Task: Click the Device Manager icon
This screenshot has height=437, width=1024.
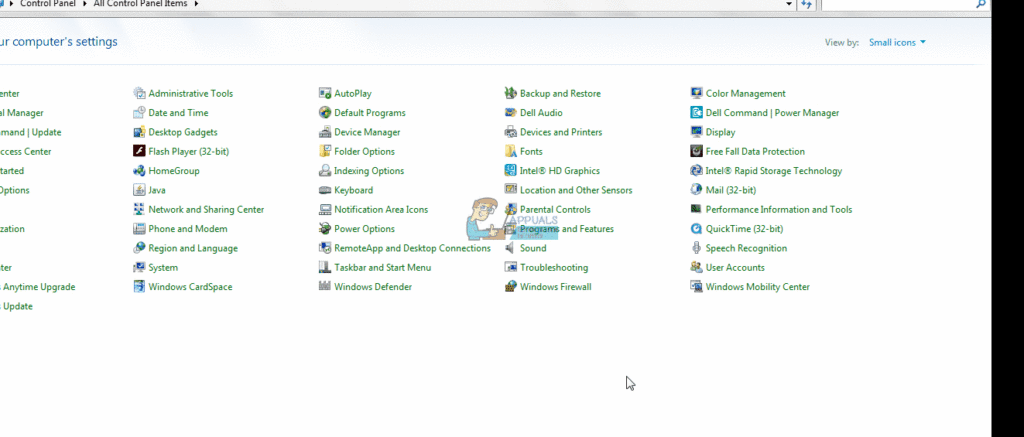Action: click(325, 132)
